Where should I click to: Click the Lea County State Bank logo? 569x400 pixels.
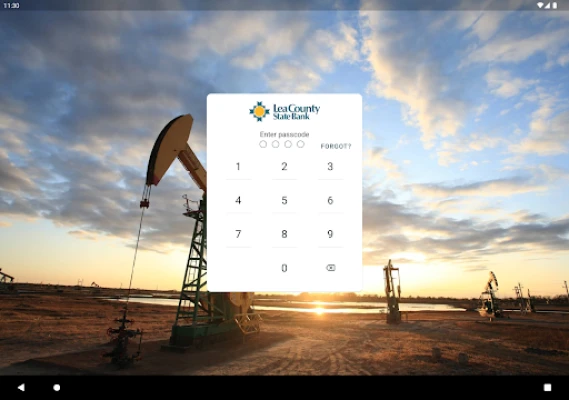coord(284,111)
